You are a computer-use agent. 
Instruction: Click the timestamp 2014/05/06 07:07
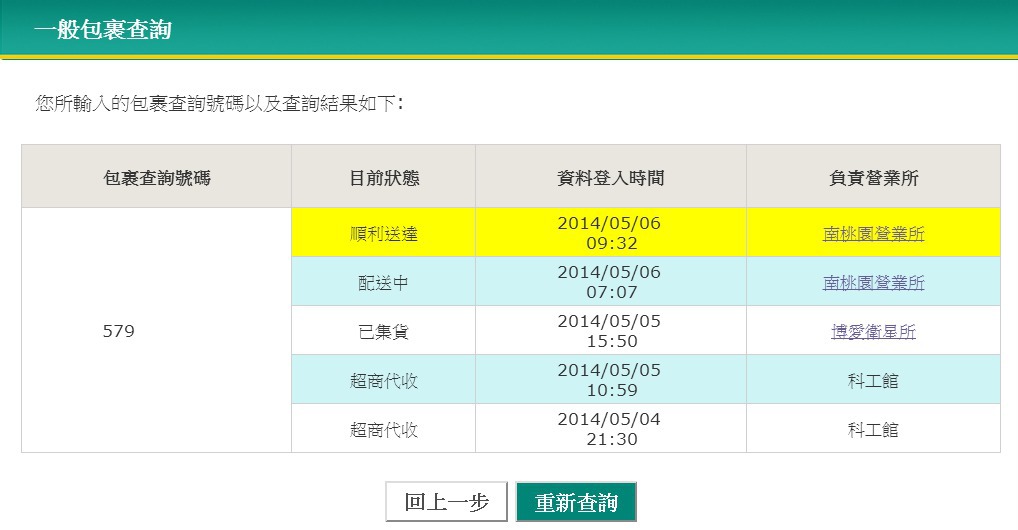coord(610,281)
